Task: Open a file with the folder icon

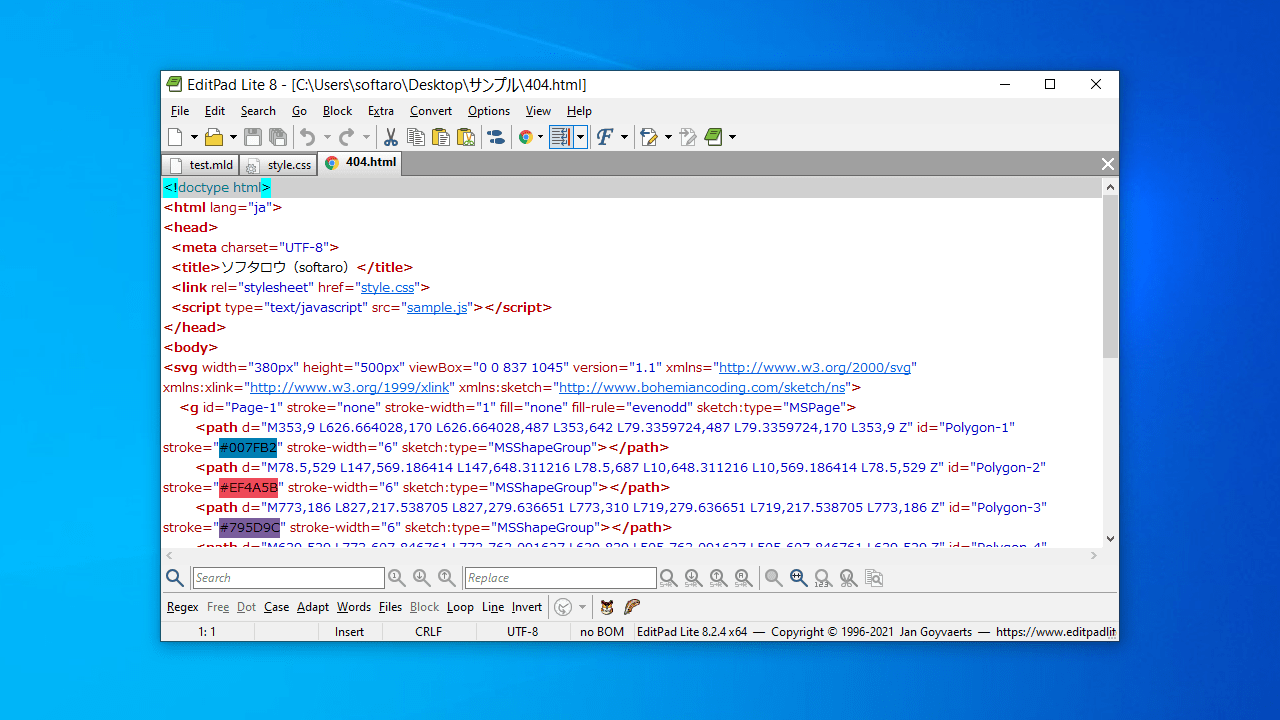Action: pos(213,137)
